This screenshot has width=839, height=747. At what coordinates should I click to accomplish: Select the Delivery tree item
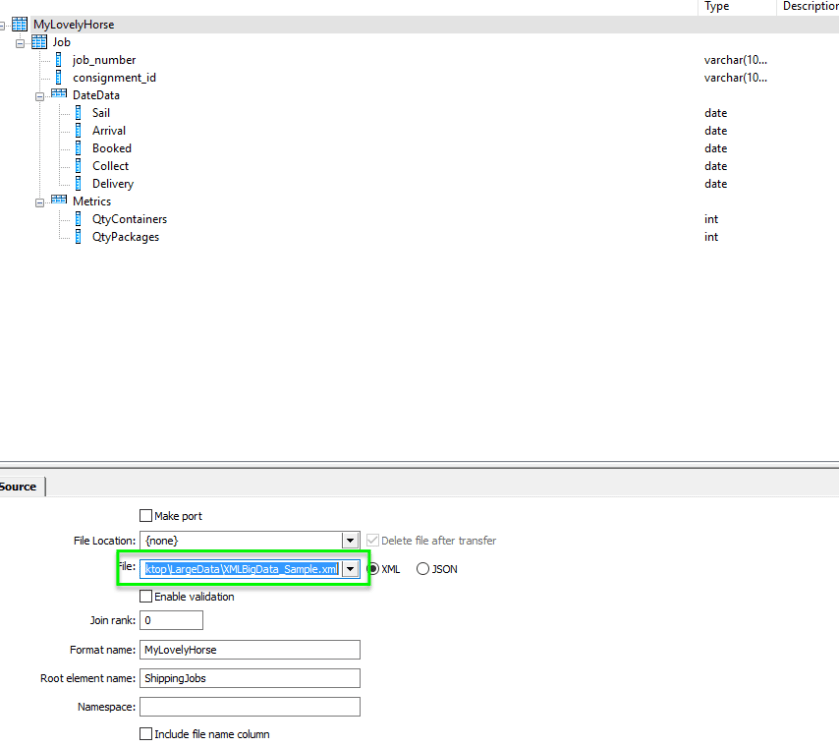point(113,184)
